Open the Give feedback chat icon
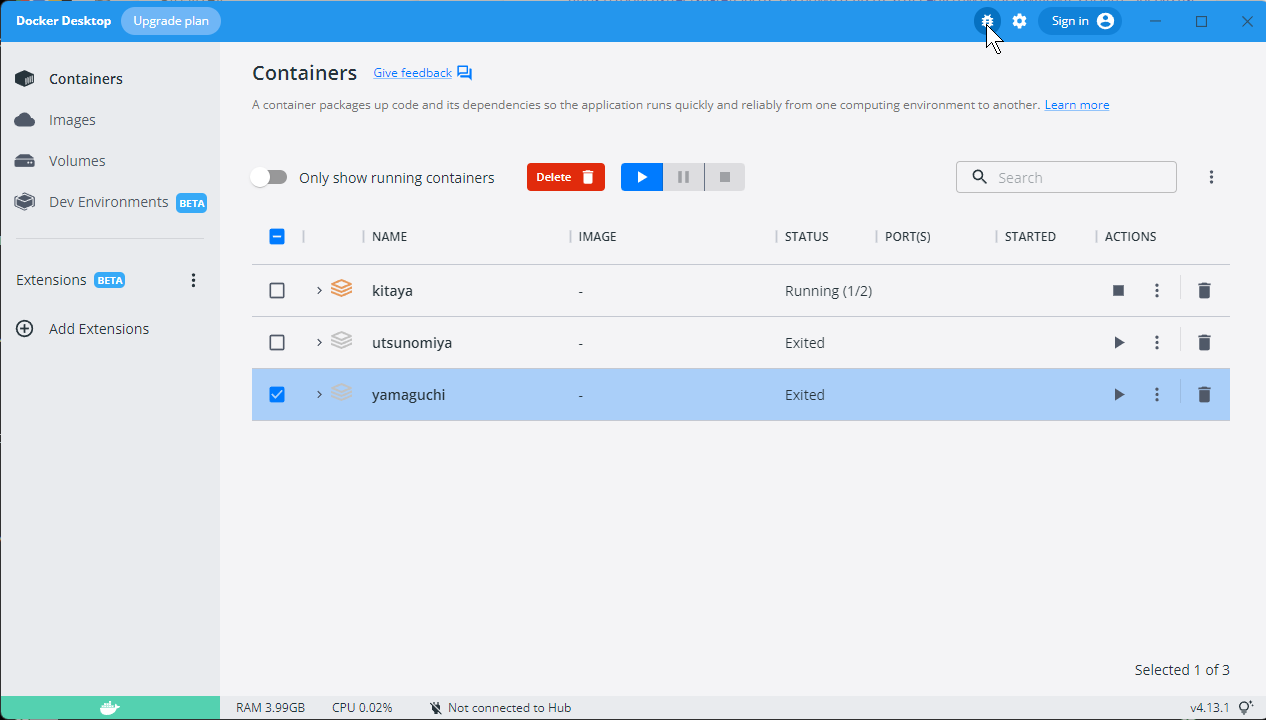 pos(464,73)
